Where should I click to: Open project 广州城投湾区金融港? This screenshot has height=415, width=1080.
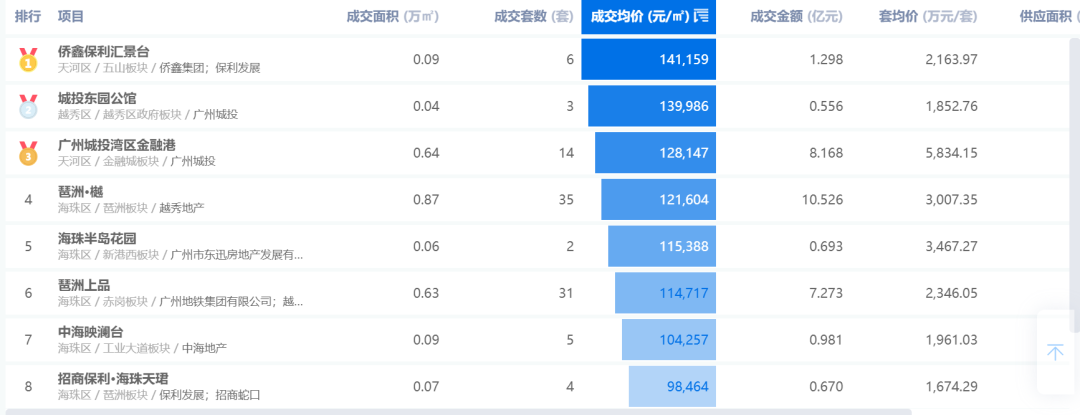[x=117, y=145]
